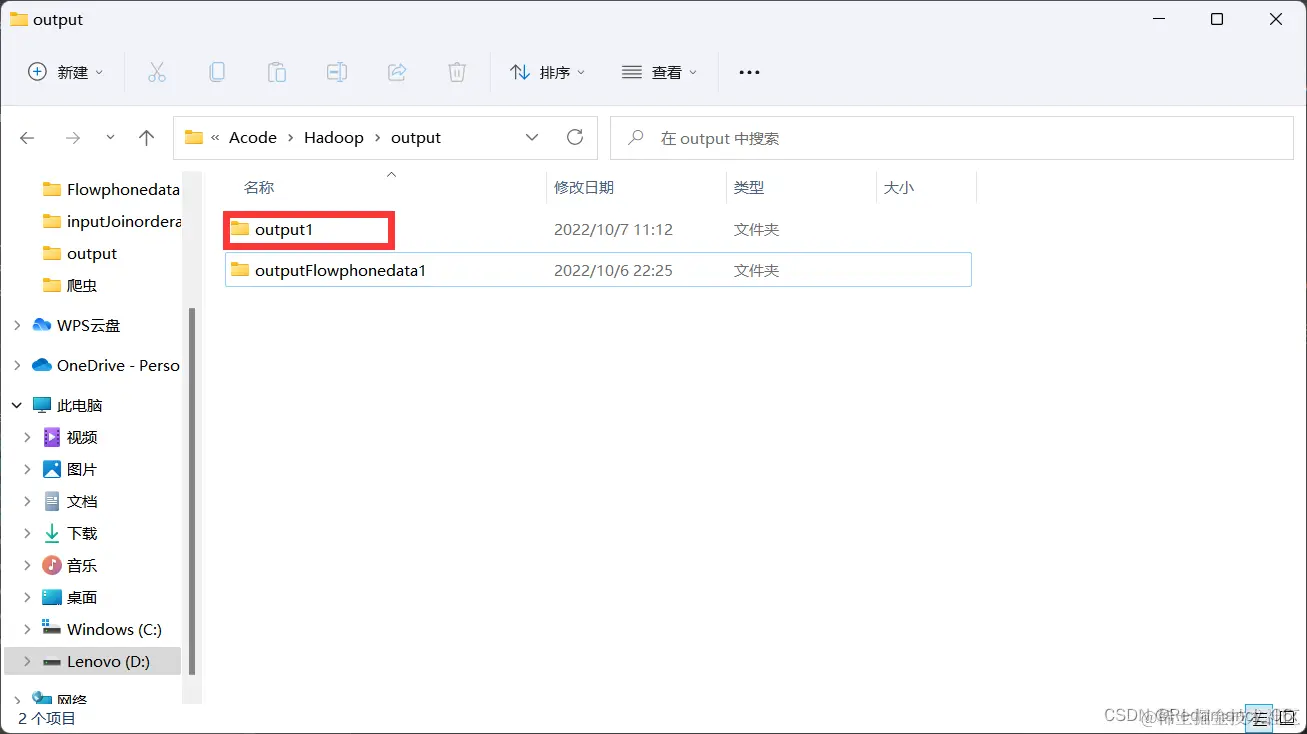
Task: Open the See more ellipsis menu
Action: coord(749,72)
